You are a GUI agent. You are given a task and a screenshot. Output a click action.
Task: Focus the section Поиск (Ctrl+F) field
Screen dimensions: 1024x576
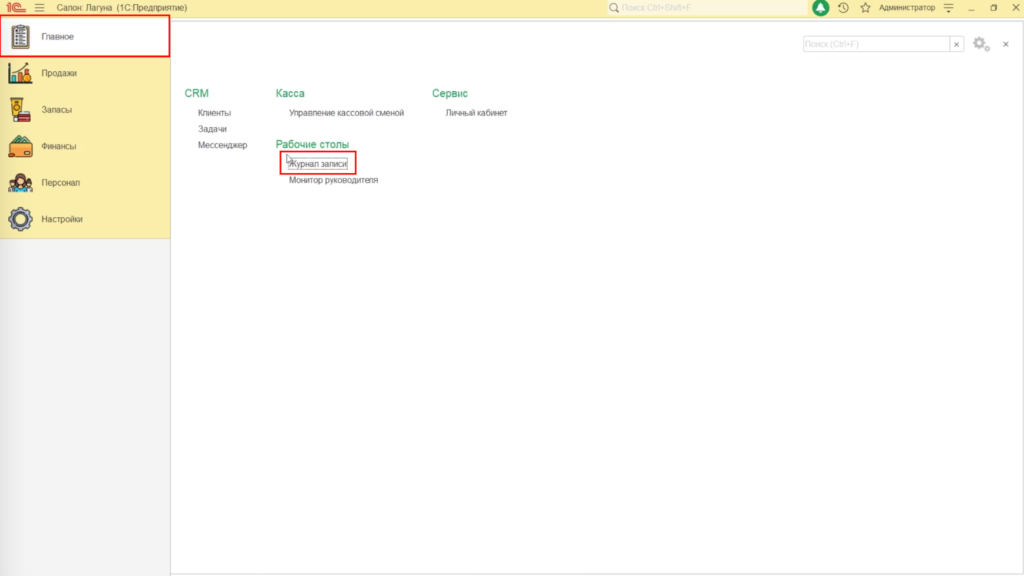tap(876, 44)
